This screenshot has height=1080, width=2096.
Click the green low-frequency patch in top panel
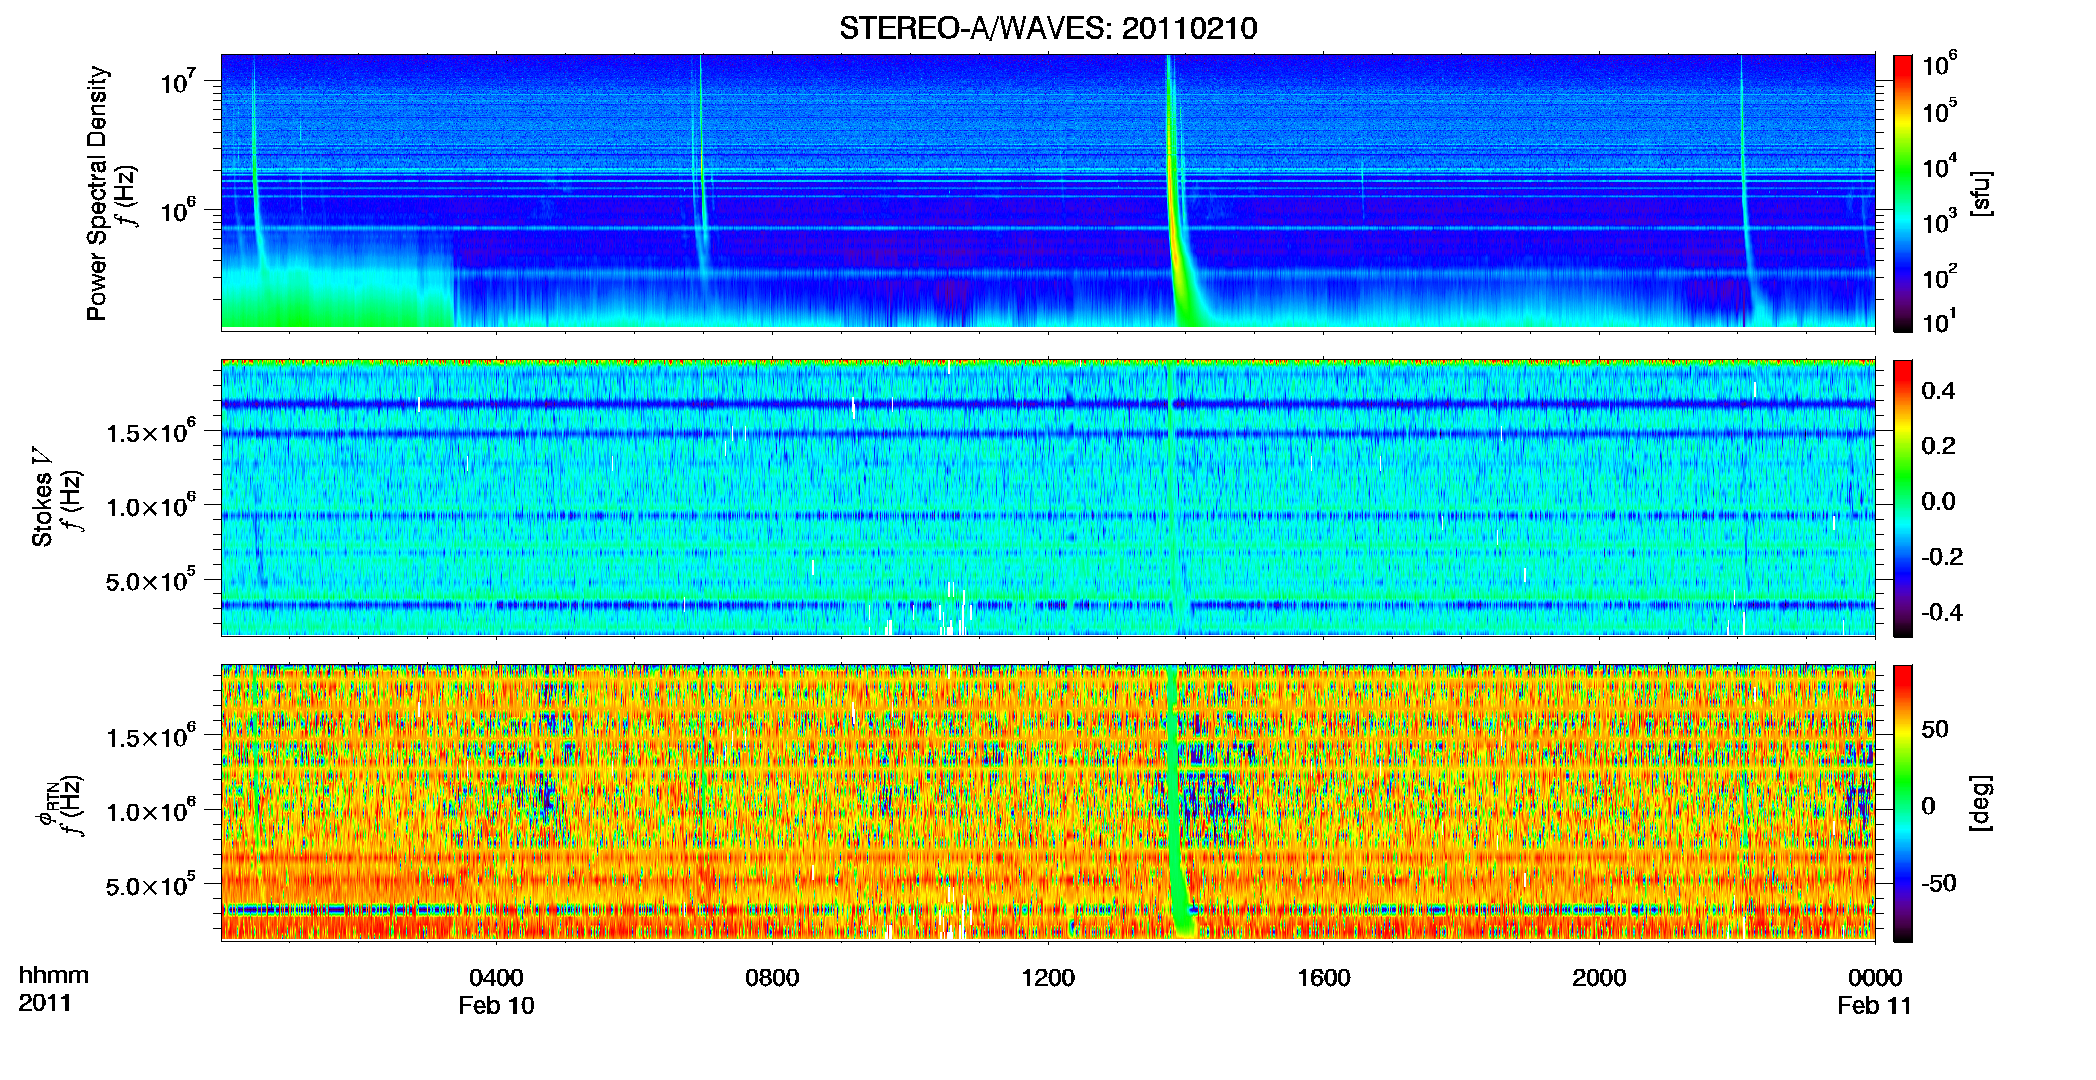click(x=337, y=296)
